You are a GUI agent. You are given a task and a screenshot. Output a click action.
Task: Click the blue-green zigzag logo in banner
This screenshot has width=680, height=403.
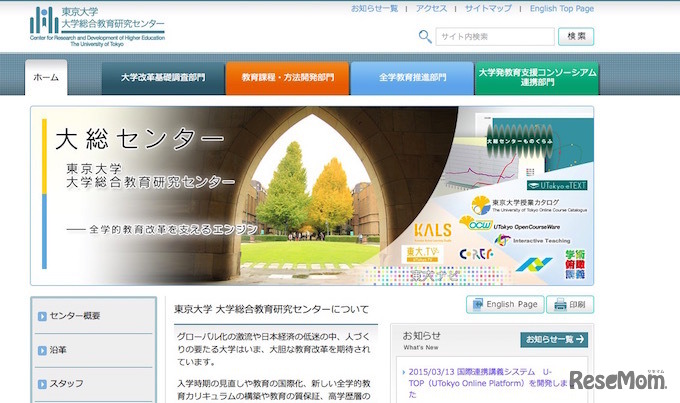pyautogui.click(x=534, y=264)
